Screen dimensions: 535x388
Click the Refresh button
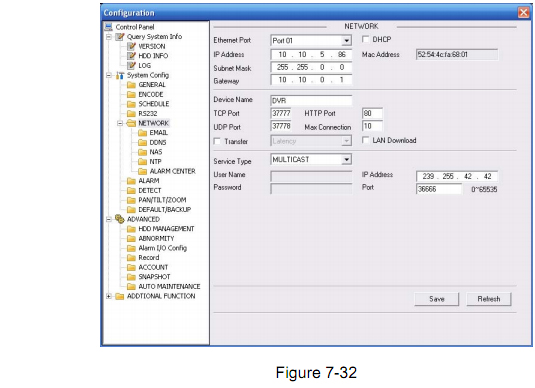pyautogui.click(x=489, y=299)
